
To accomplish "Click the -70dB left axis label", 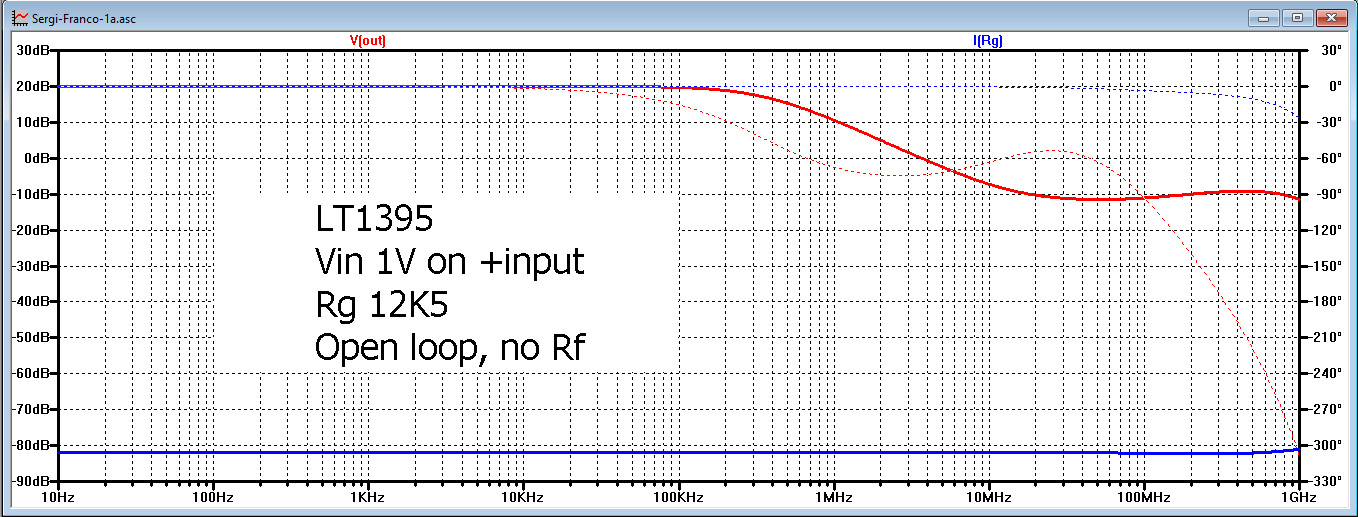I will coord(30,409).
